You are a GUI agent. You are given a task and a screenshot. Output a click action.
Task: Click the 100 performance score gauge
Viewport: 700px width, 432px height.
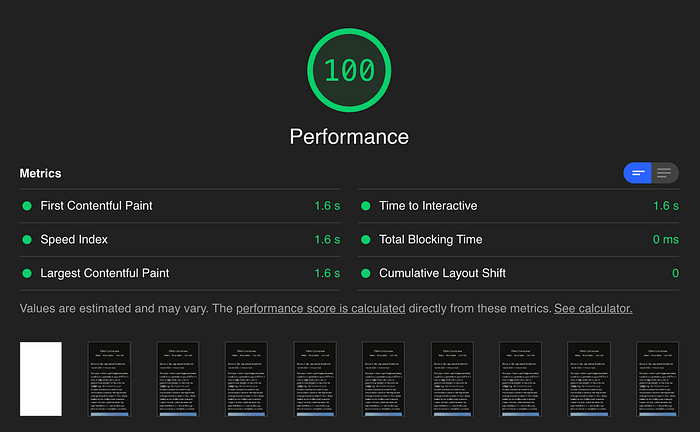point(349,70)
